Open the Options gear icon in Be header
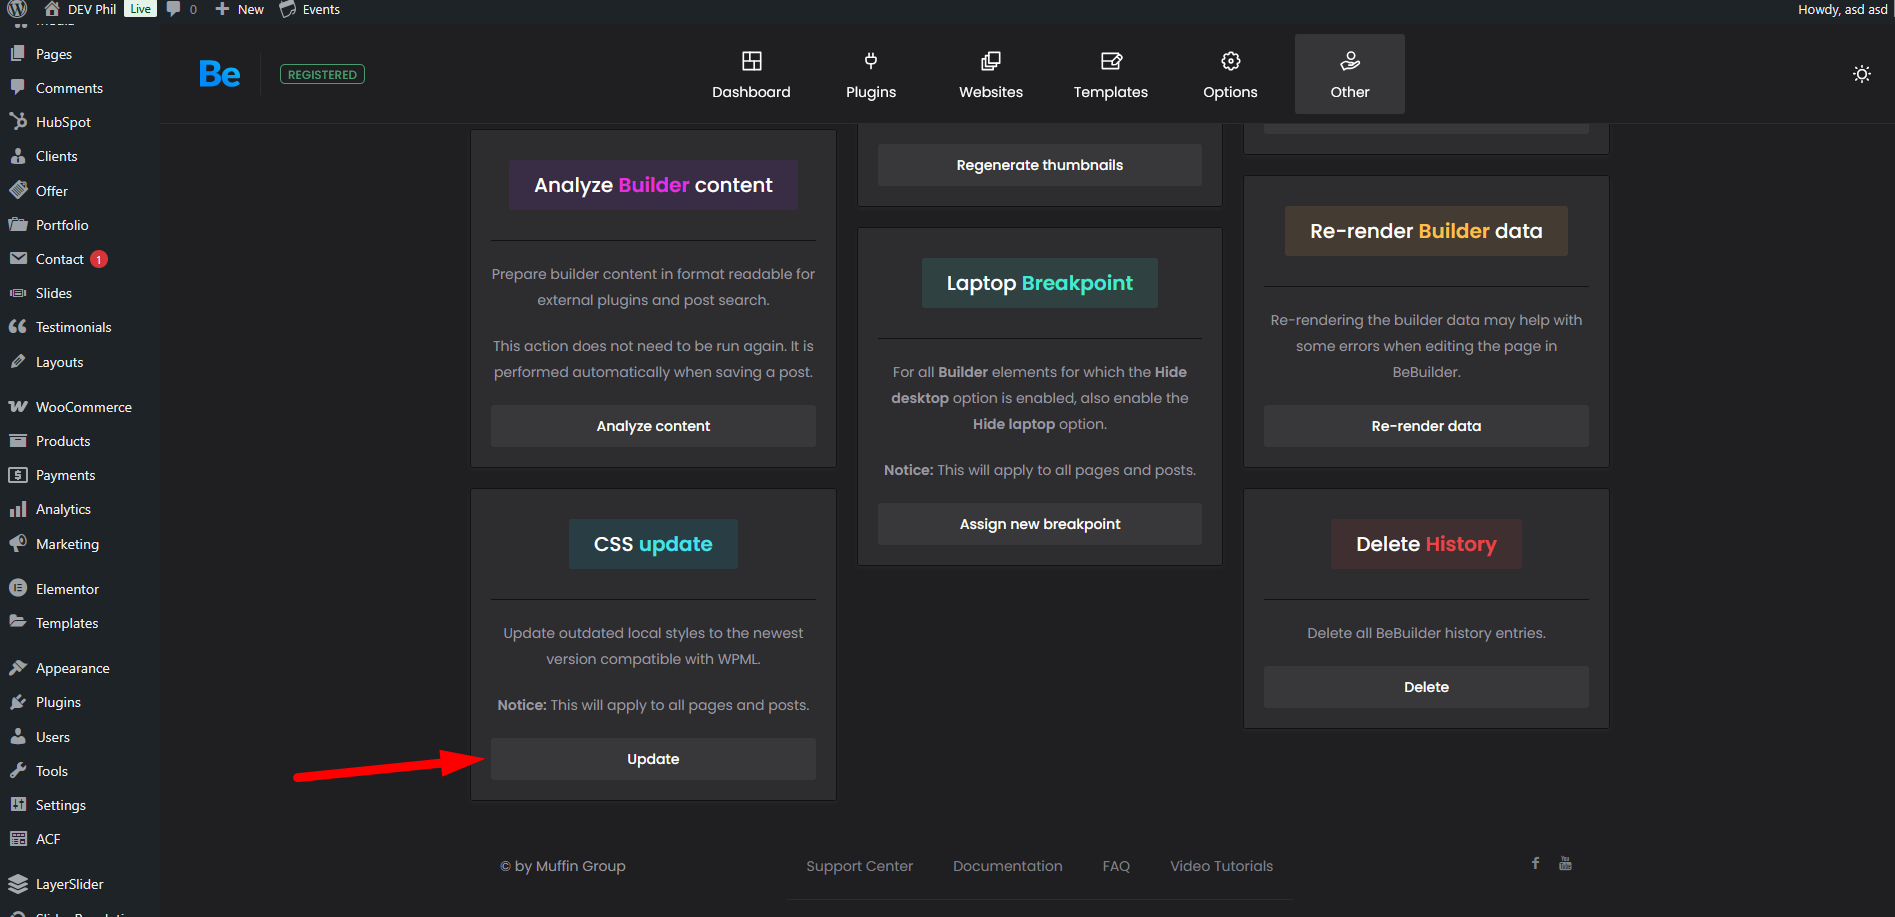The height and width of the screenshot is (917, 1895). (x=1230, y=62)
